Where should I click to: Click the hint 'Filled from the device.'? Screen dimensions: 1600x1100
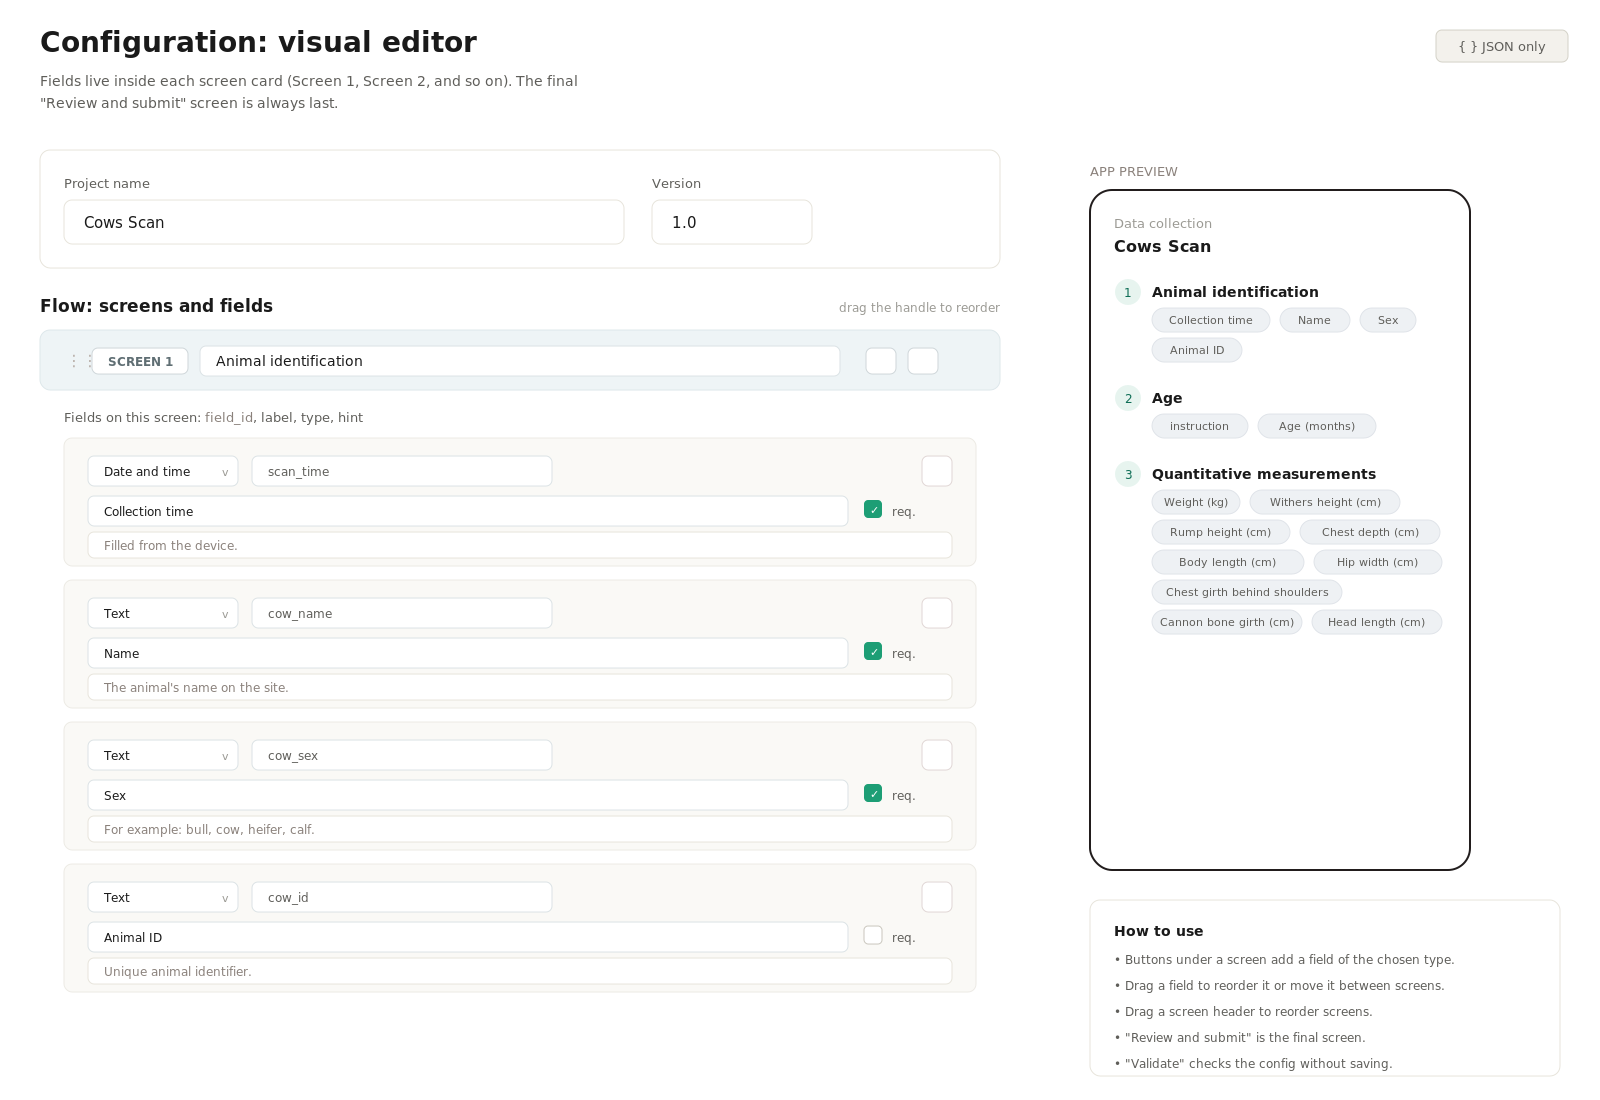[520, 545]
